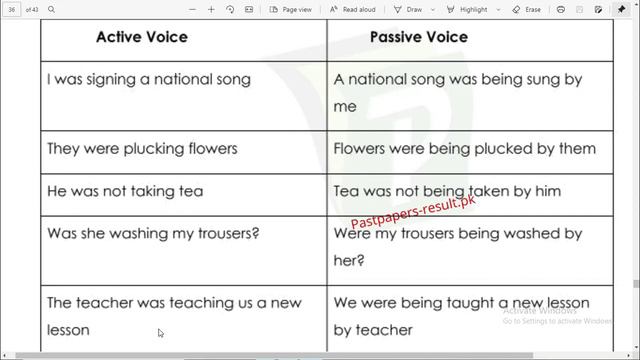Click the 'of 43' page count text

(32, 9)
